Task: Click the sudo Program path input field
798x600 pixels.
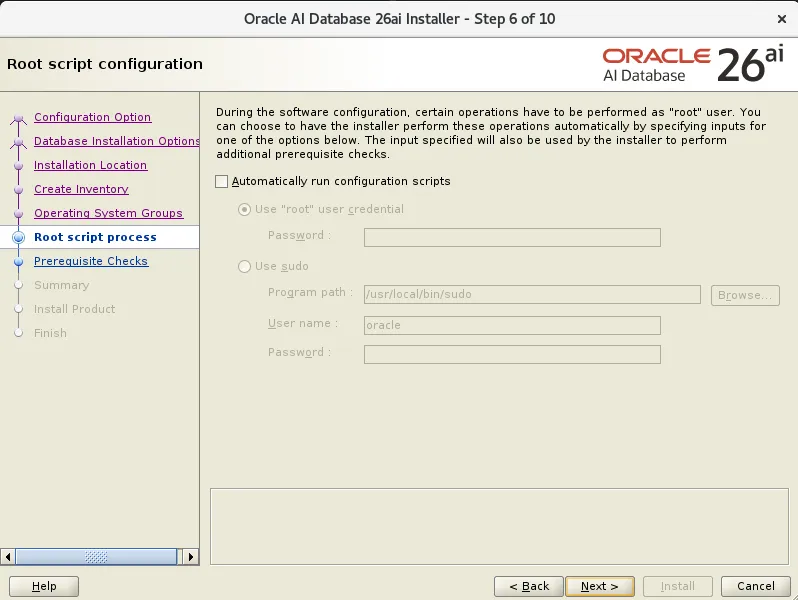Action: click(x=532, y=295)
